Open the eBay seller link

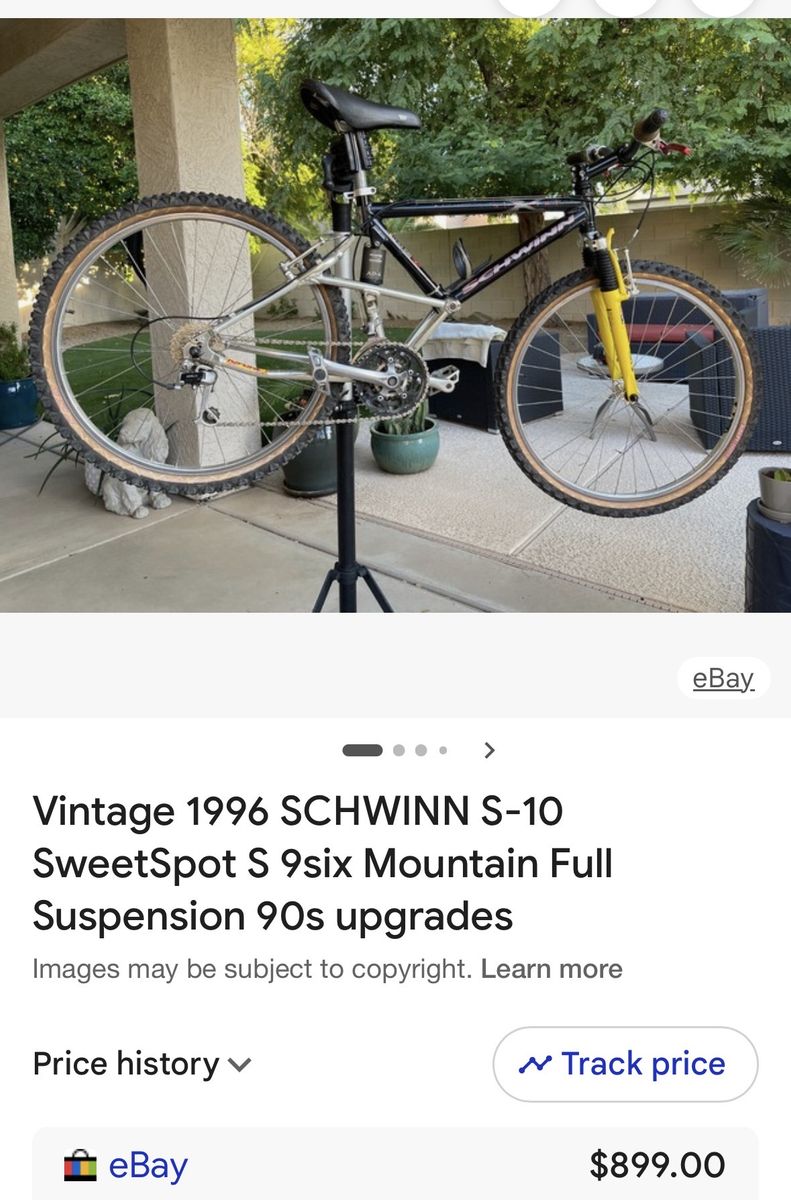click(148, 1166)
